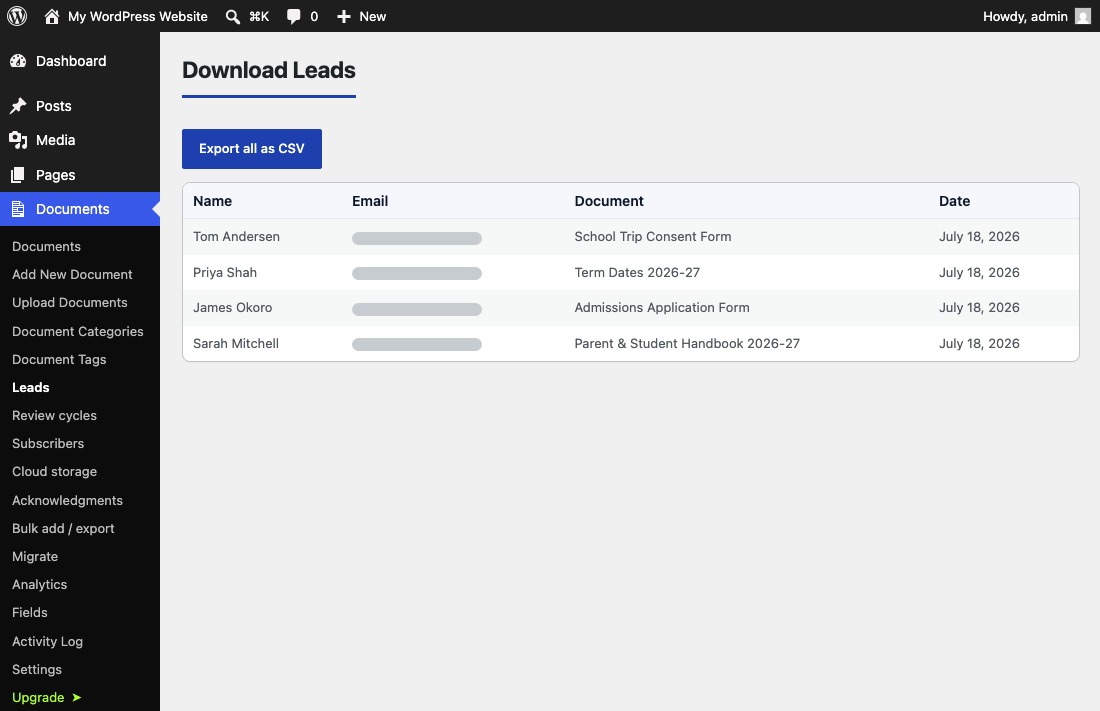The image size is (1100, 711).
Task: Click the Download Leads heading
Action: coord(269,70)
